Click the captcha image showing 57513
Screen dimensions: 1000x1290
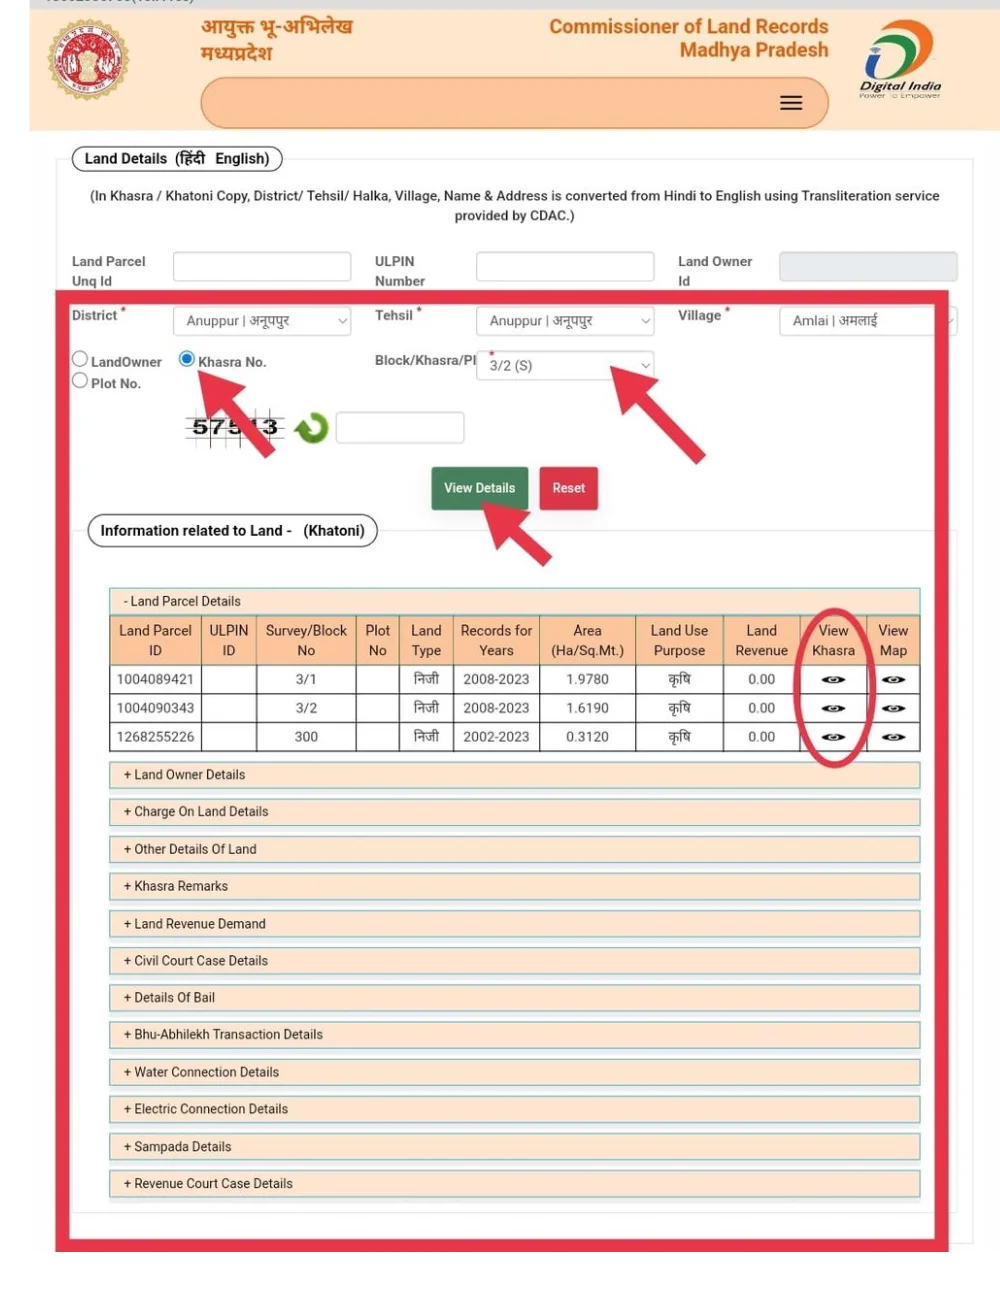236,427
